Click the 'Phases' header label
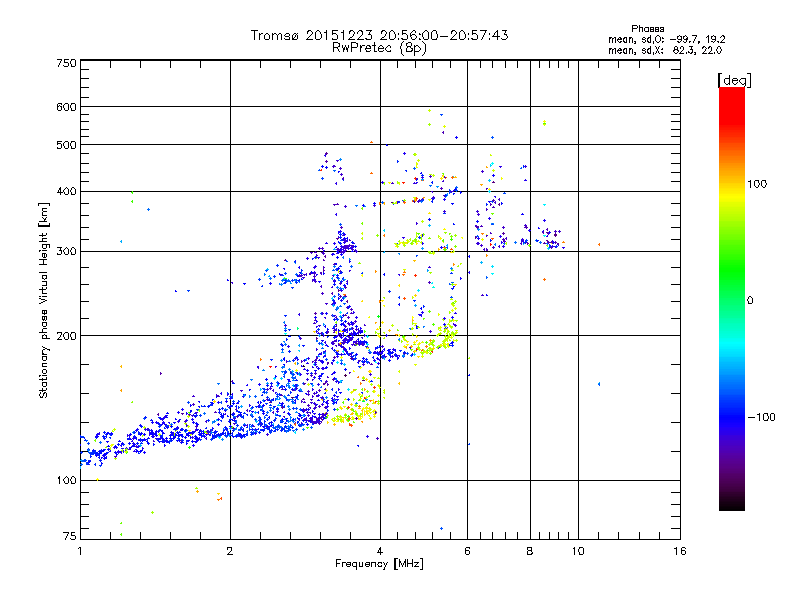Screen dimensions: 800x600 click(x=647, y=29)
